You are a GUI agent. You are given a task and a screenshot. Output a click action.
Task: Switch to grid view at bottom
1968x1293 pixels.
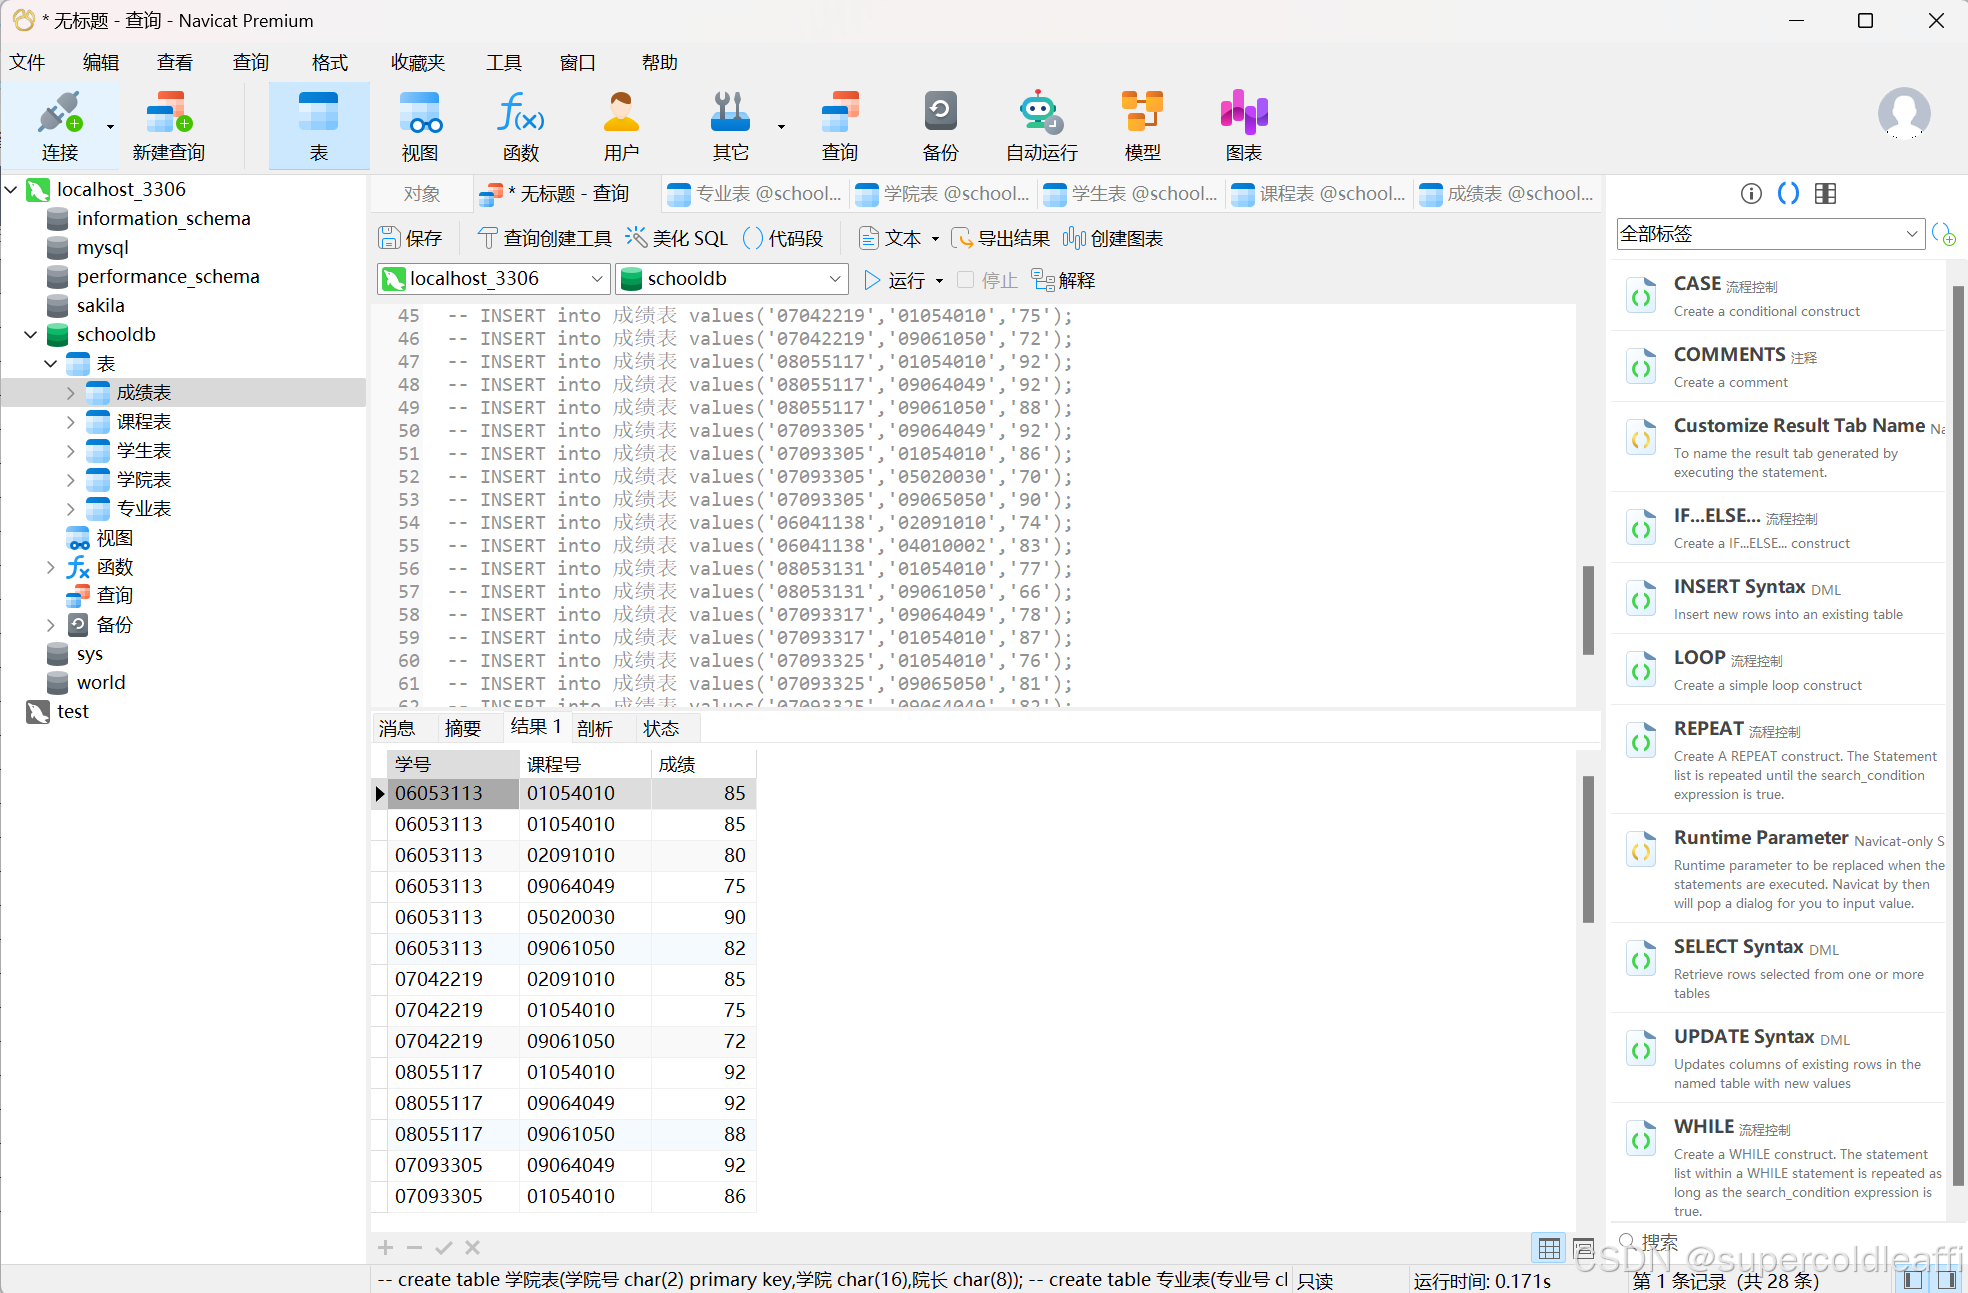click(1549, 1248)
